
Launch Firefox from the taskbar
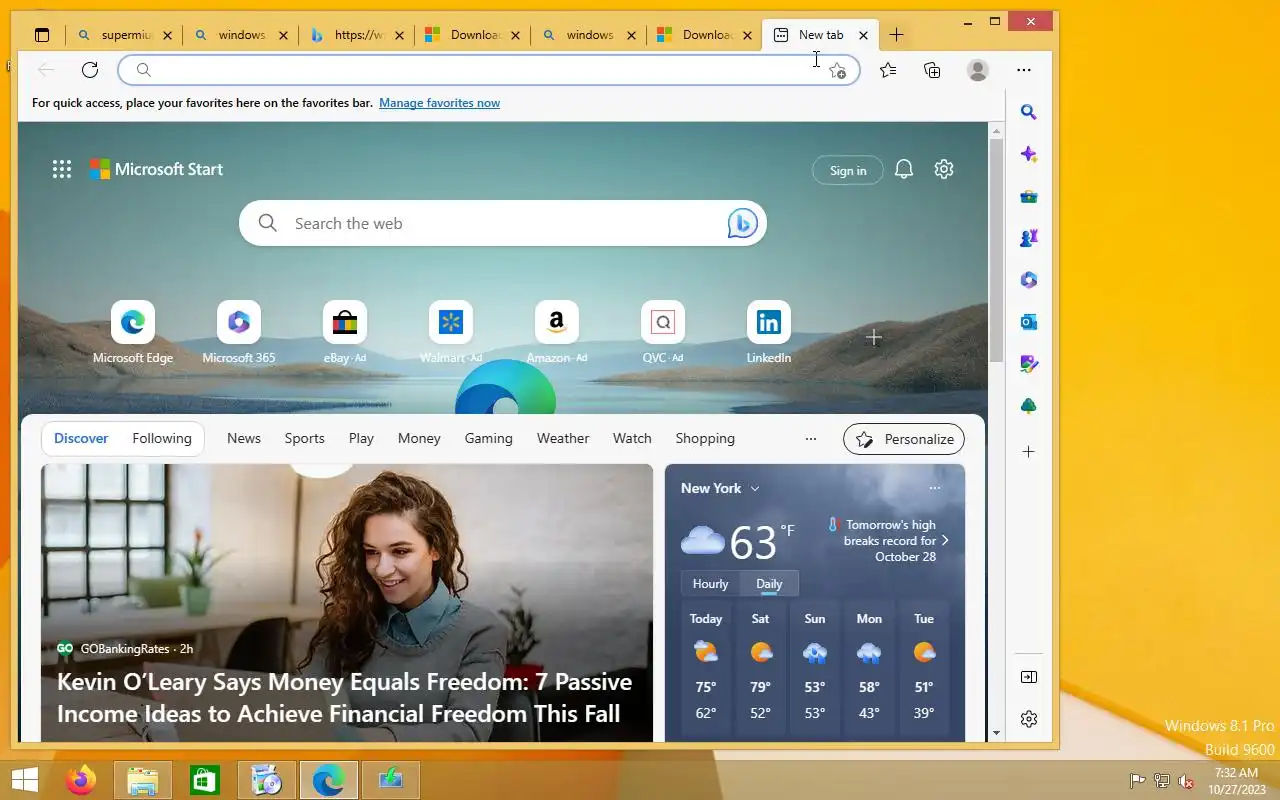tap(81, 780)
